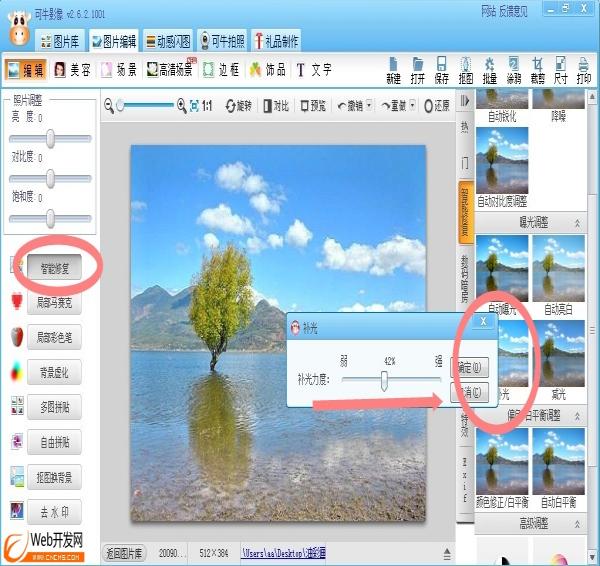Select the 自动白平衡 effect thumbnail
The image size is (600, 566).
click(558, 457)
